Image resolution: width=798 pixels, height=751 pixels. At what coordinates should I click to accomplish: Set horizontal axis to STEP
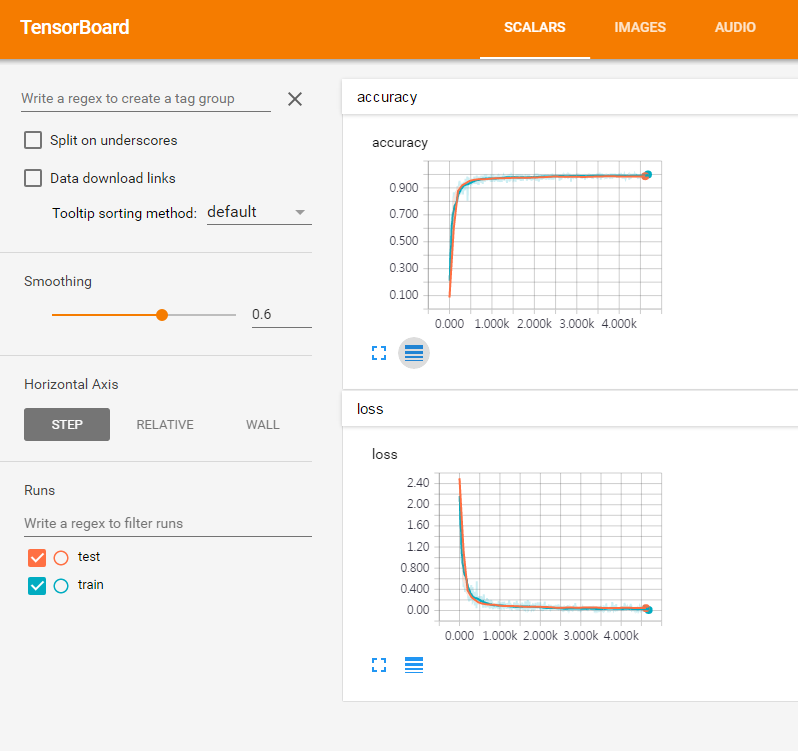point(67,424)
